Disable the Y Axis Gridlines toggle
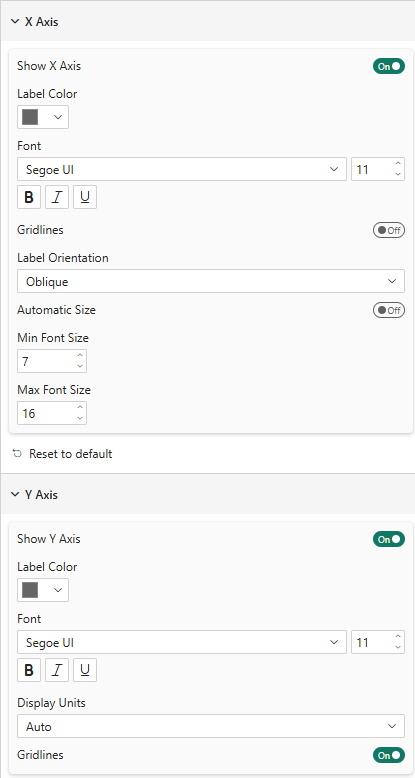Image resolution: width=415 pixels, height=778 pixels. tap(389, 755)
